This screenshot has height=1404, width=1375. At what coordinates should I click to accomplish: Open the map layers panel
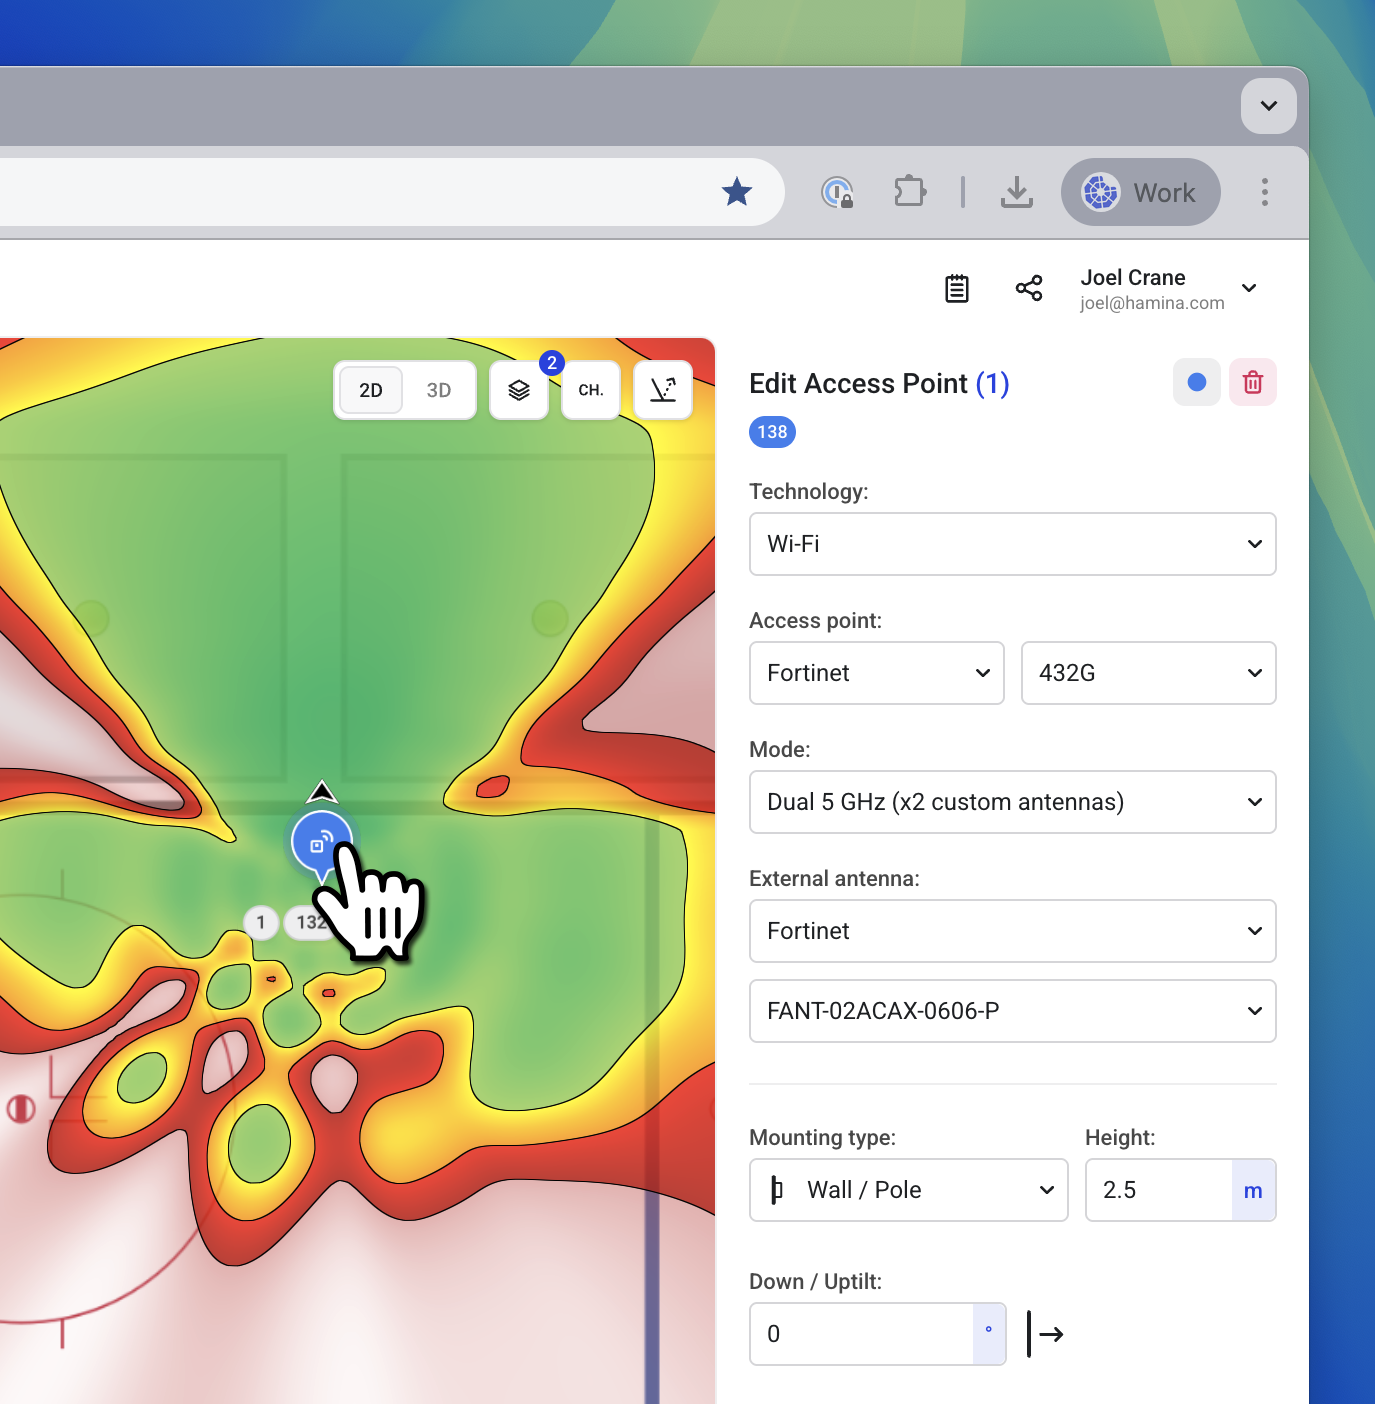pyautogui.click(x=518, y=390)
